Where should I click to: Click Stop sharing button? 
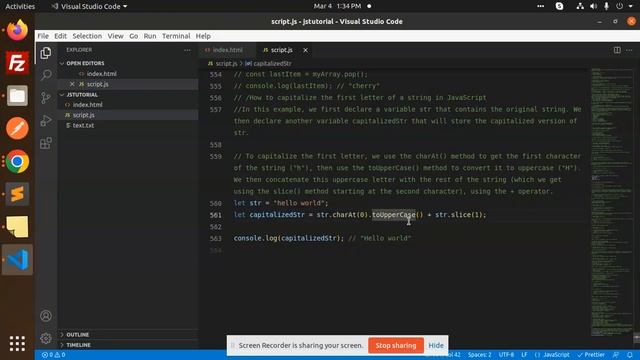(x=396, y=345)
